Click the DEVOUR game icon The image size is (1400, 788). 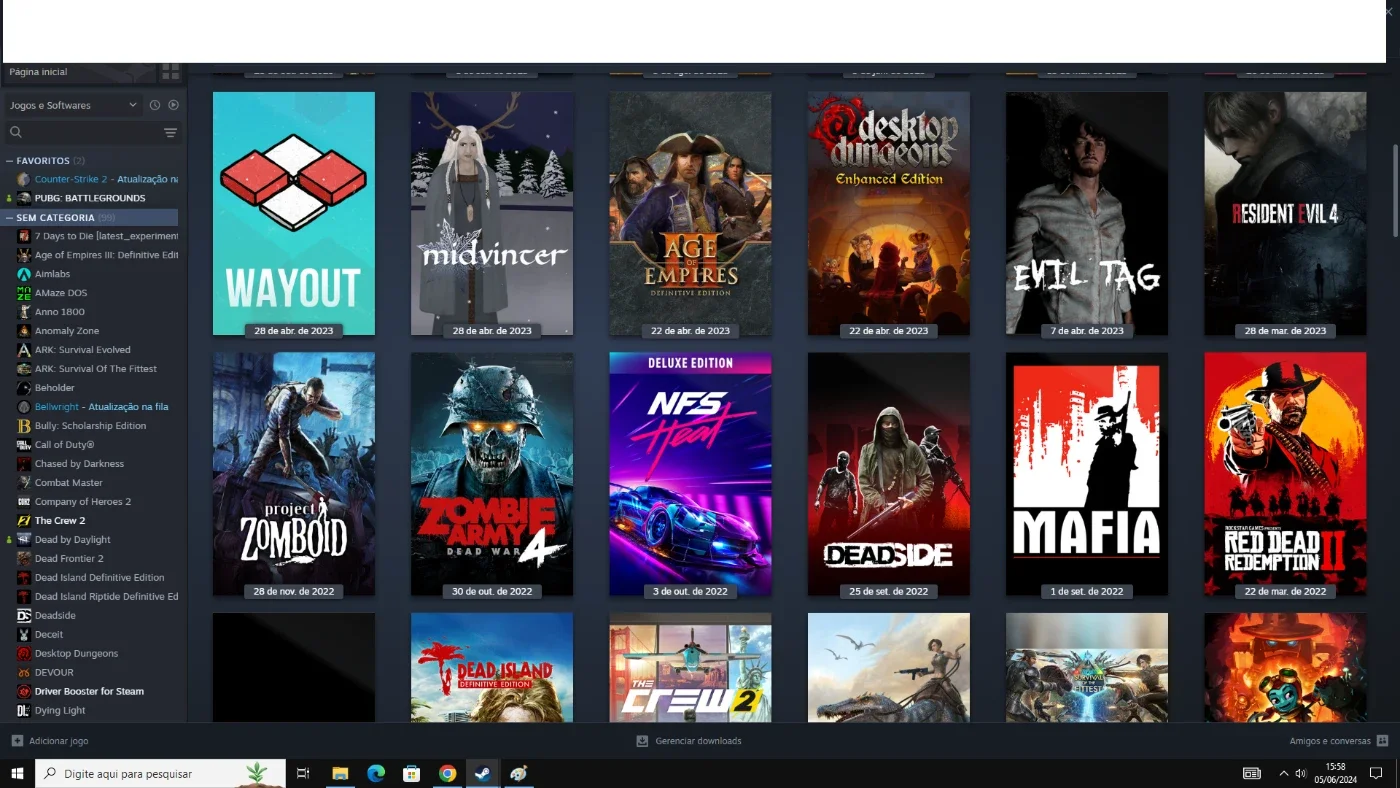click(24, 673)
